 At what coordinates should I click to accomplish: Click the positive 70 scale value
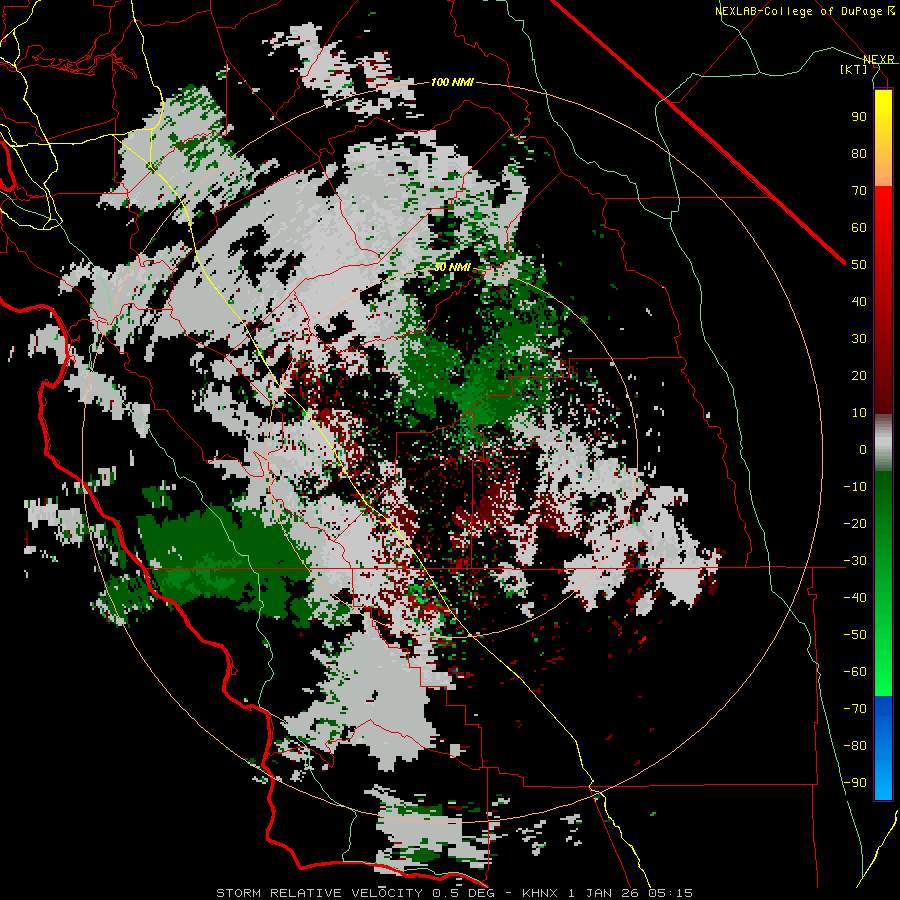point(859,191)
